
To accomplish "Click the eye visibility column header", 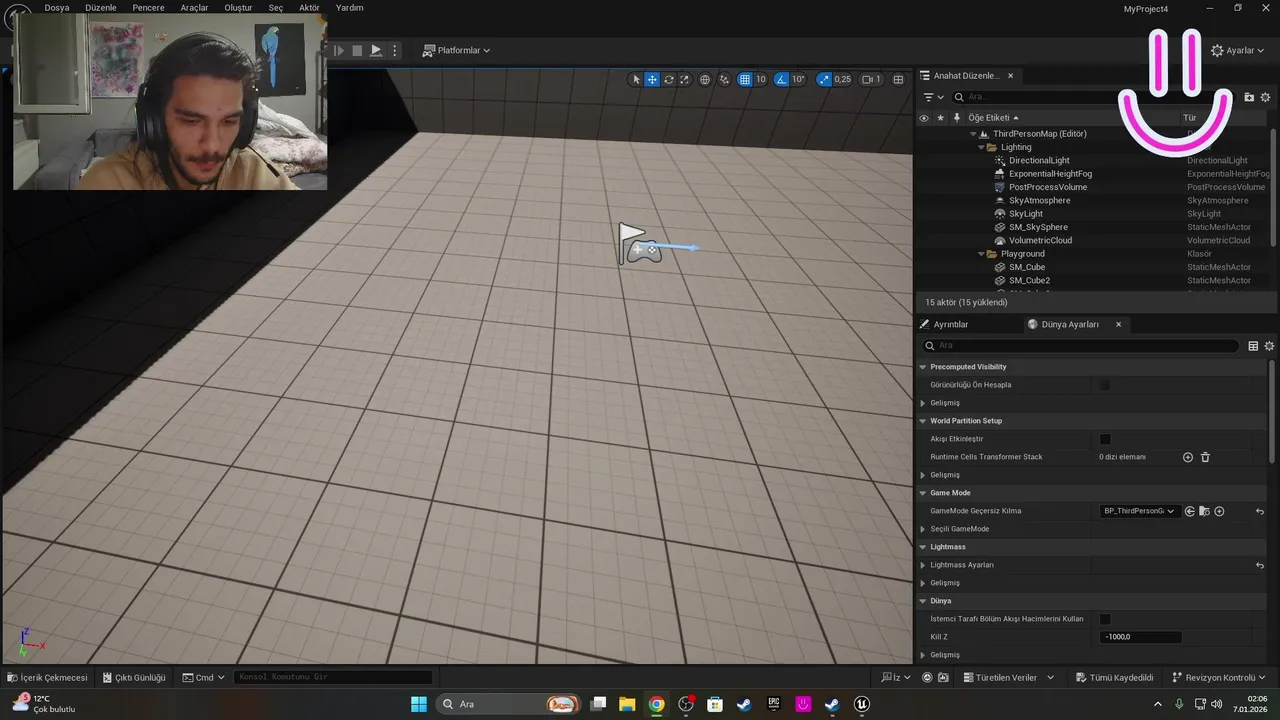I will (924, 118).
